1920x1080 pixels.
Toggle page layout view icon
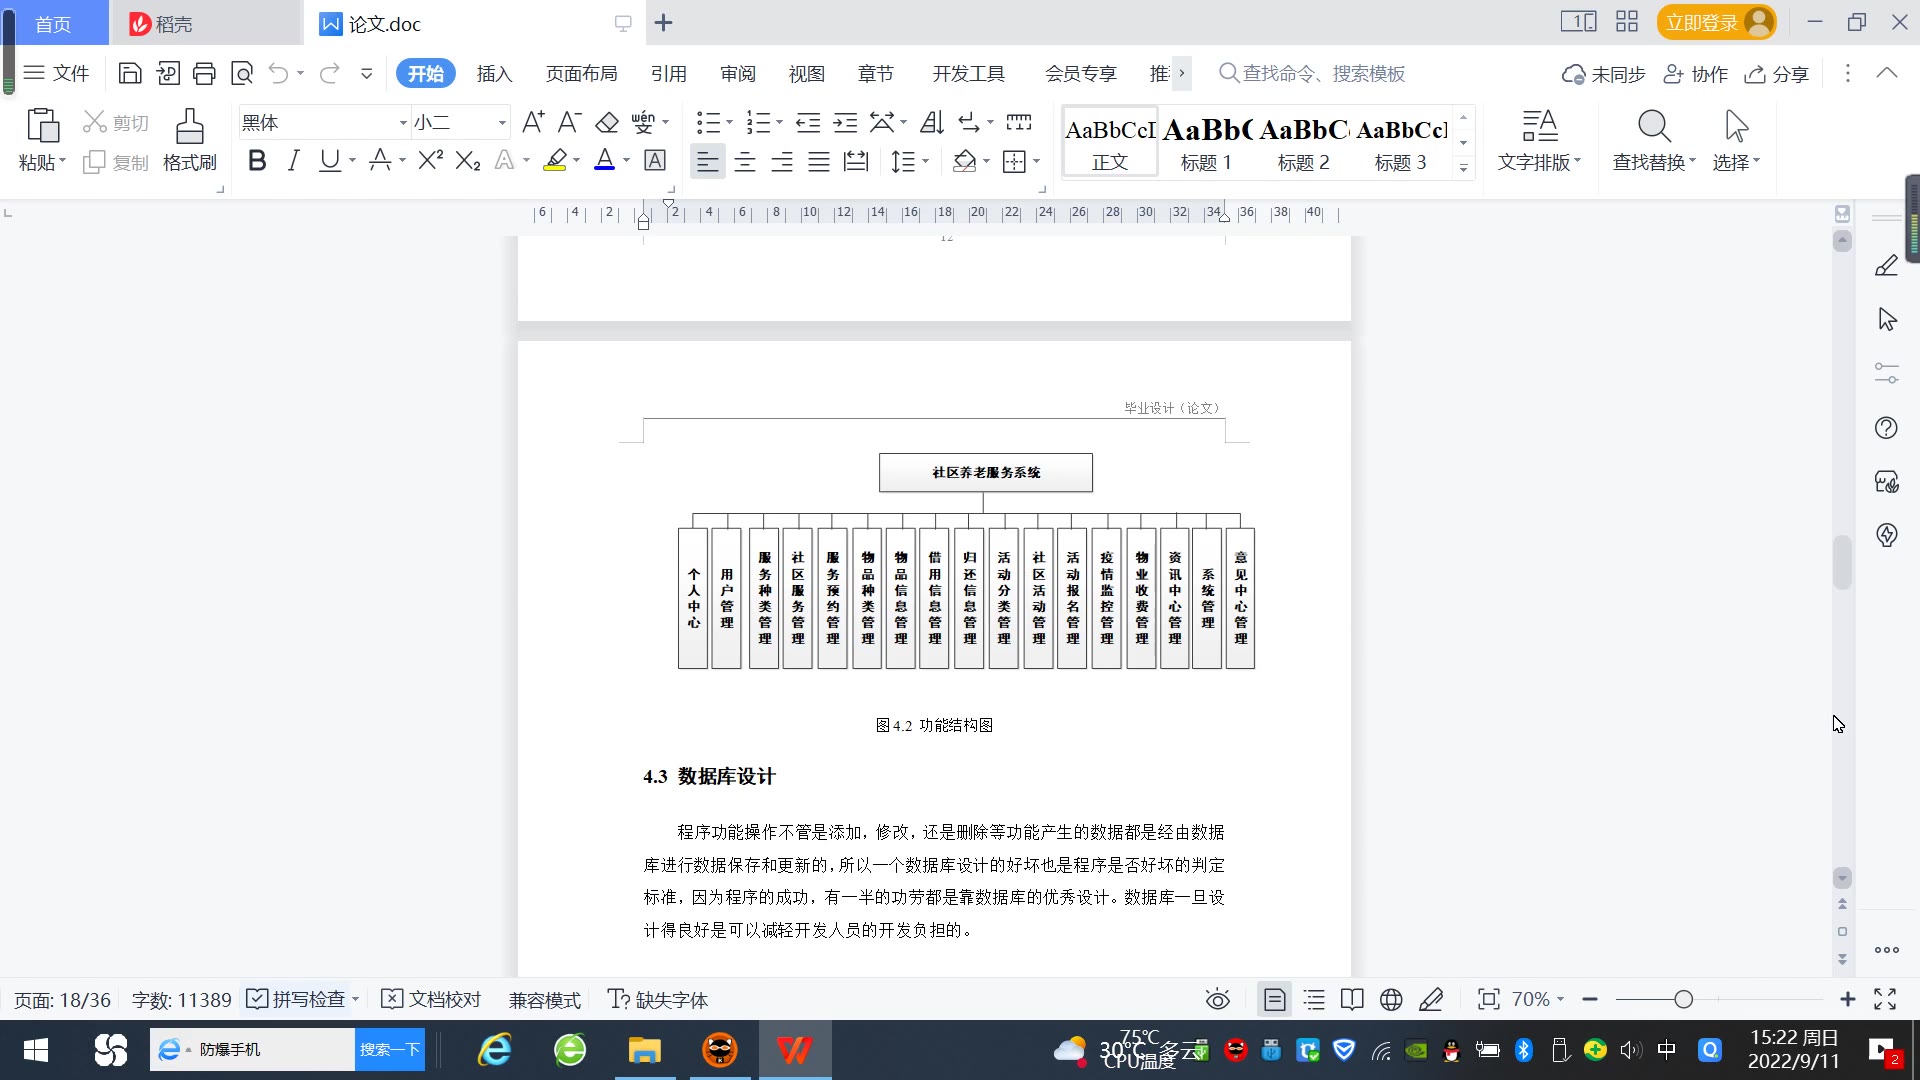pyautogui.click(x=1275, y=999)
